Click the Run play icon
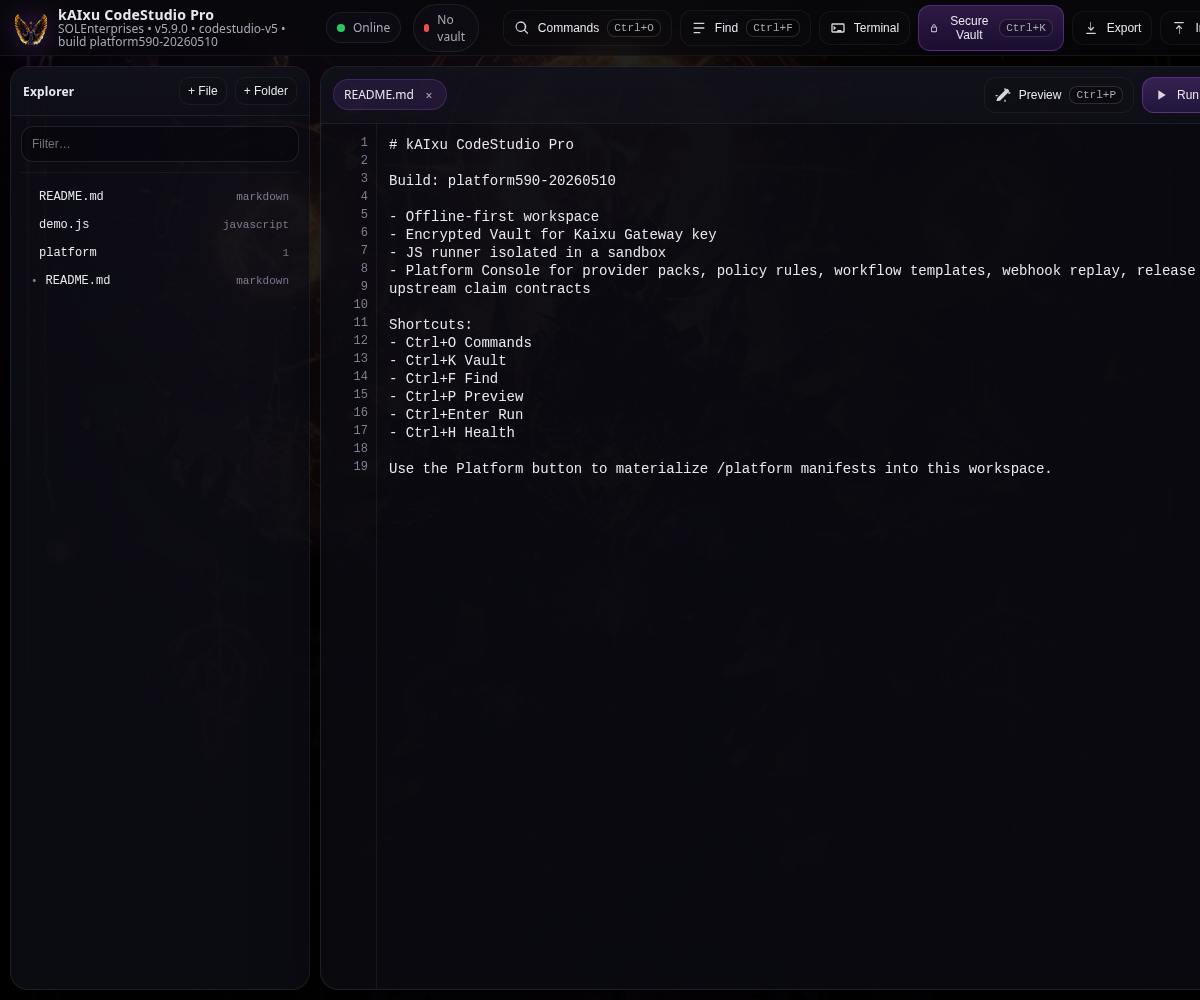 (1161, 95)
